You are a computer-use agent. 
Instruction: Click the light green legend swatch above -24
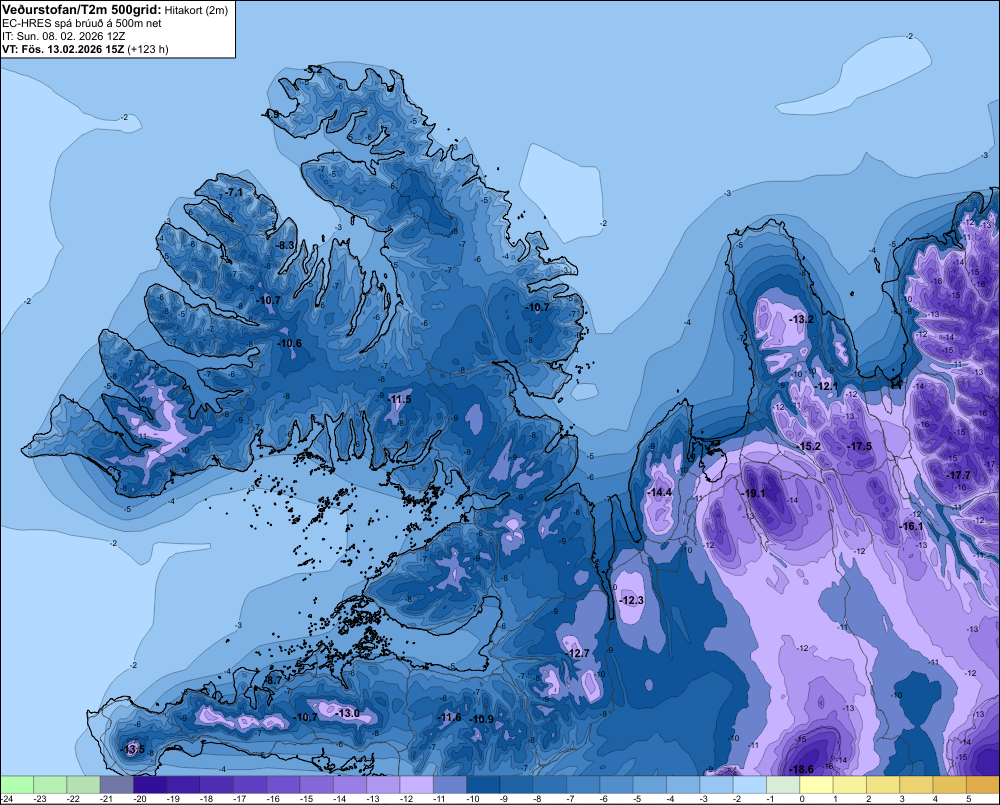(17, 785)
